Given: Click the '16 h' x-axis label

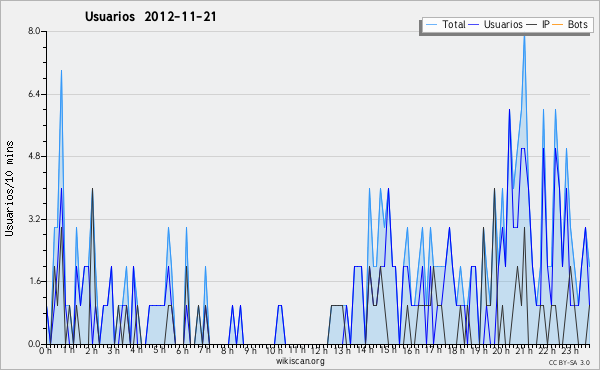Looking at the screenshot, I should point(411,351).
